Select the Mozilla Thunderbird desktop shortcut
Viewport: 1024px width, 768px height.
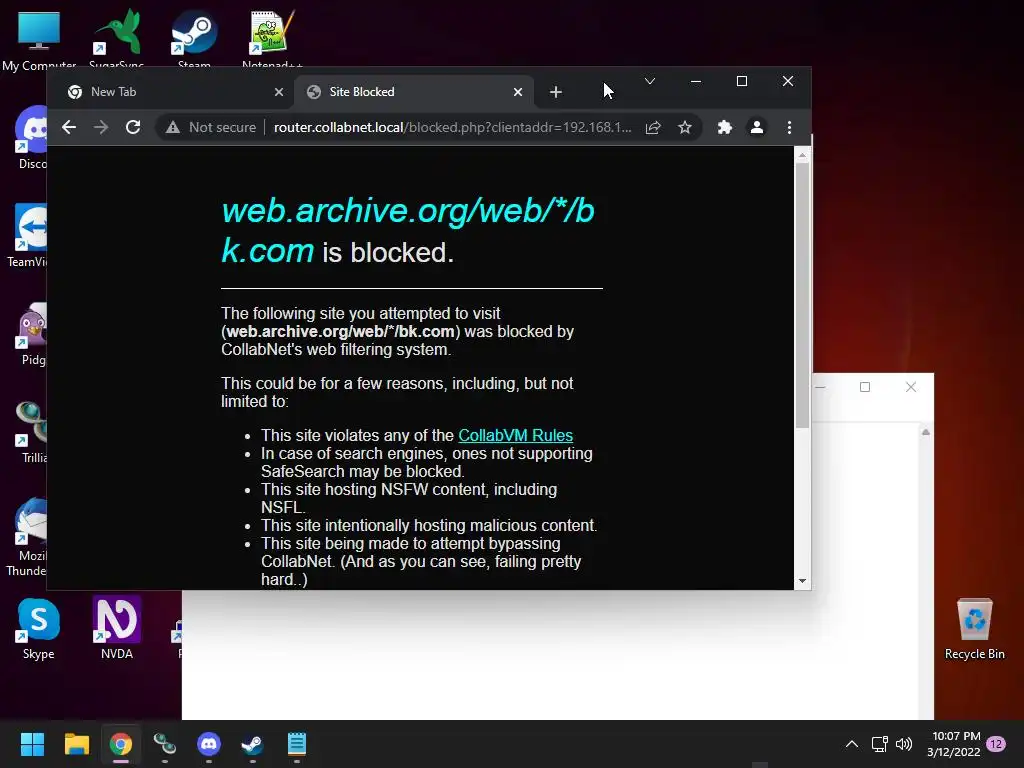tap(27, 538)
